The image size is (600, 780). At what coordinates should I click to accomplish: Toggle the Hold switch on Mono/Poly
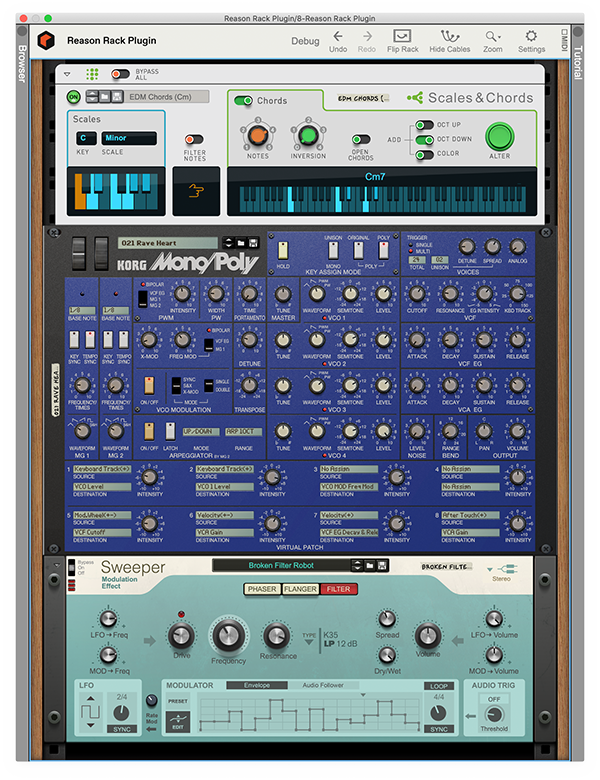283,251
